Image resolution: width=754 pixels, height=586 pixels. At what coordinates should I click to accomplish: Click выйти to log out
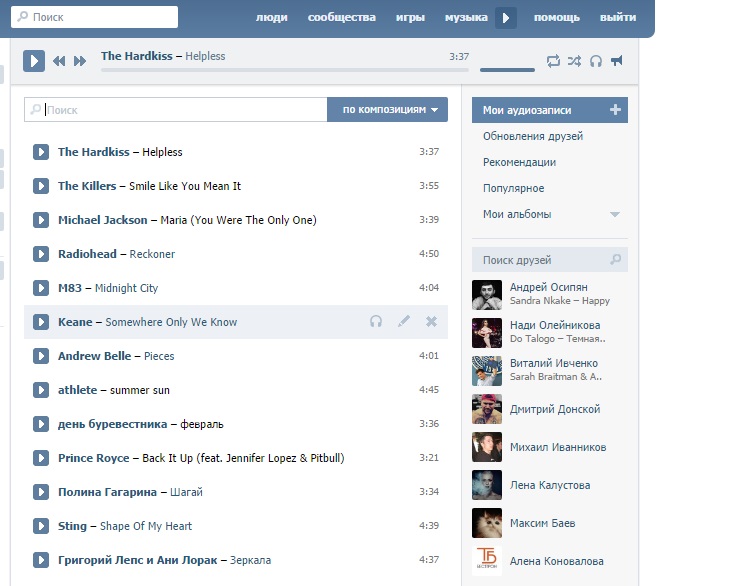click(x=618, y=17)
